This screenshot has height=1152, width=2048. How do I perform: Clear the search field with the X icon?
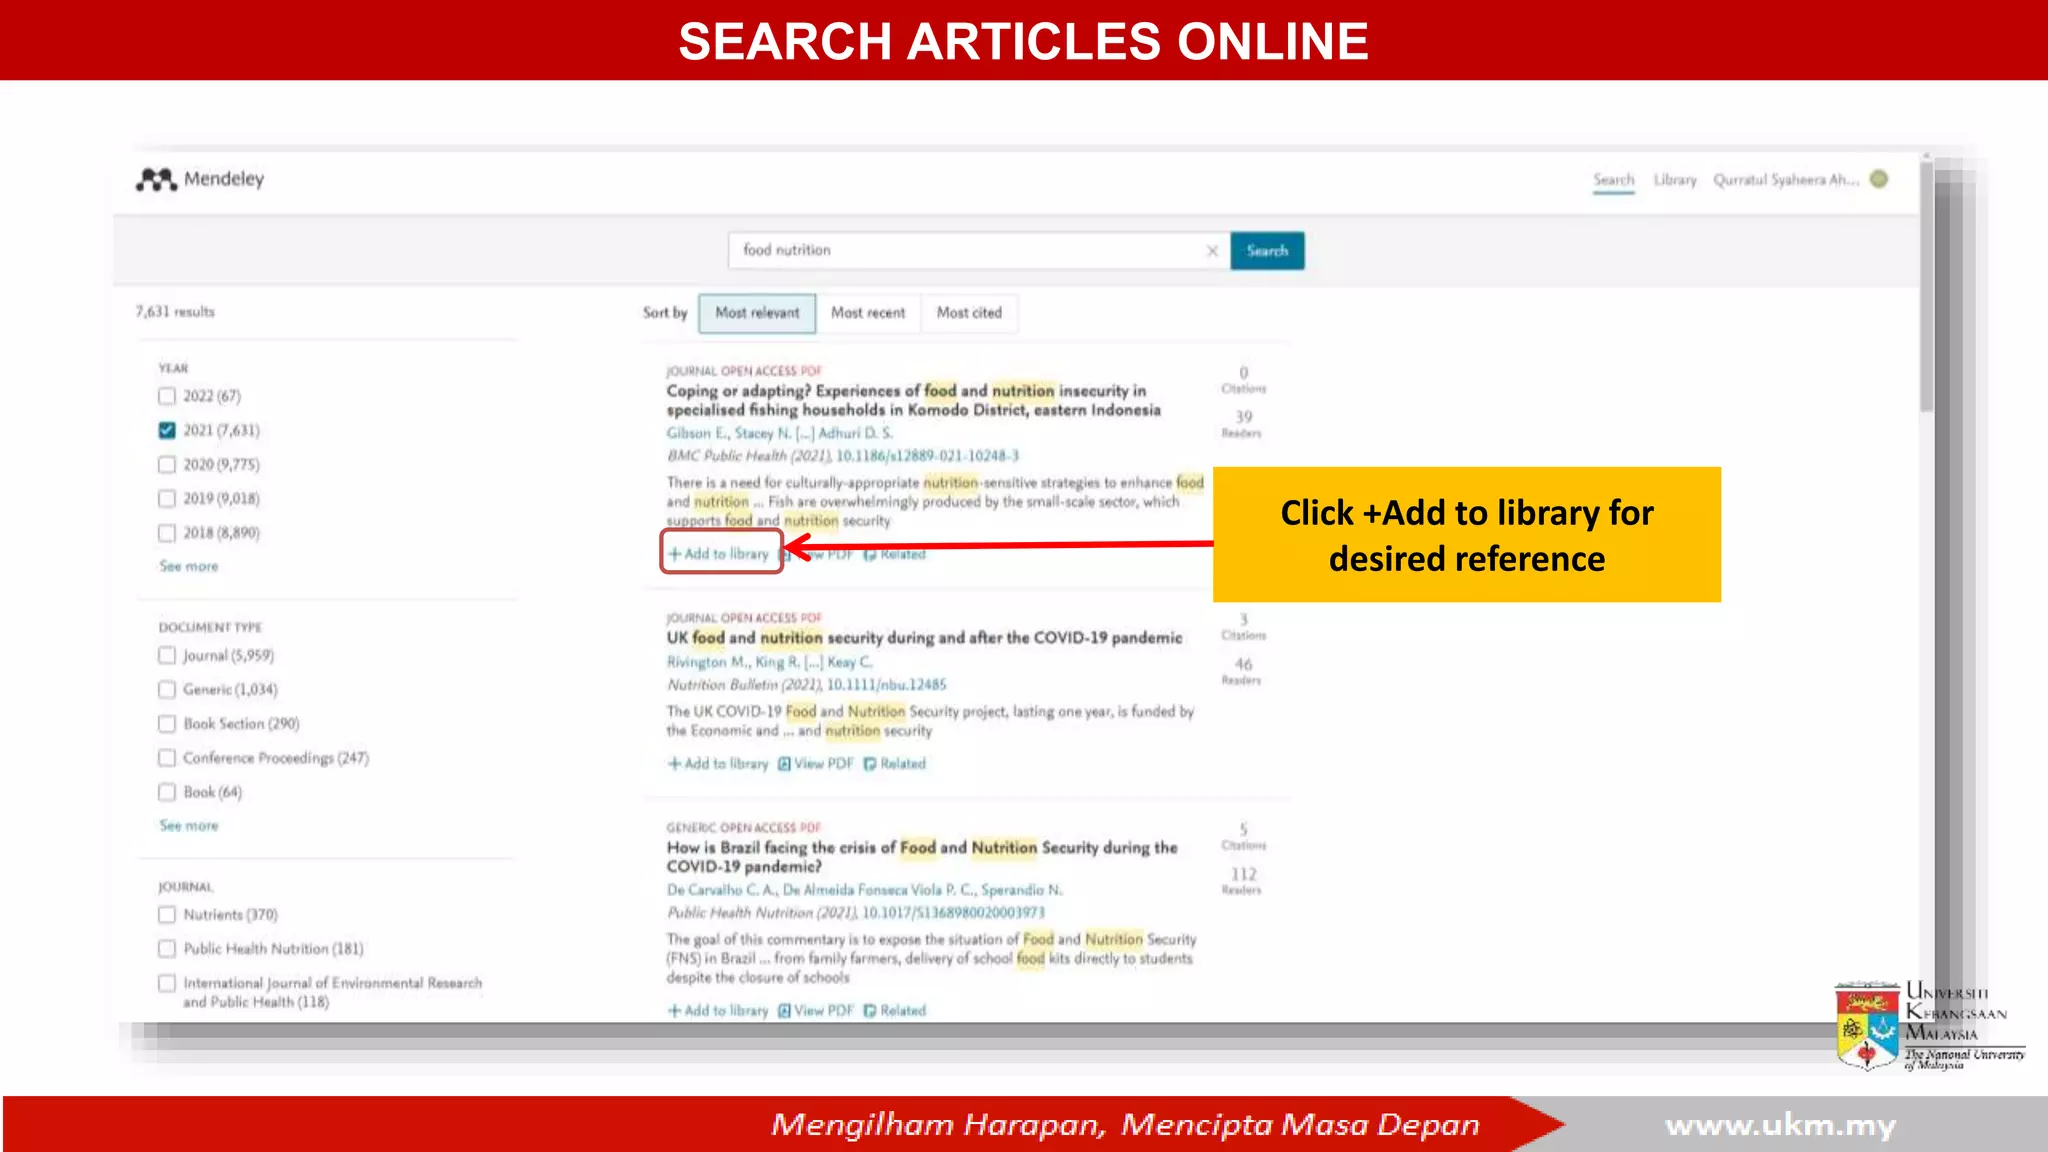point(1212,251)
